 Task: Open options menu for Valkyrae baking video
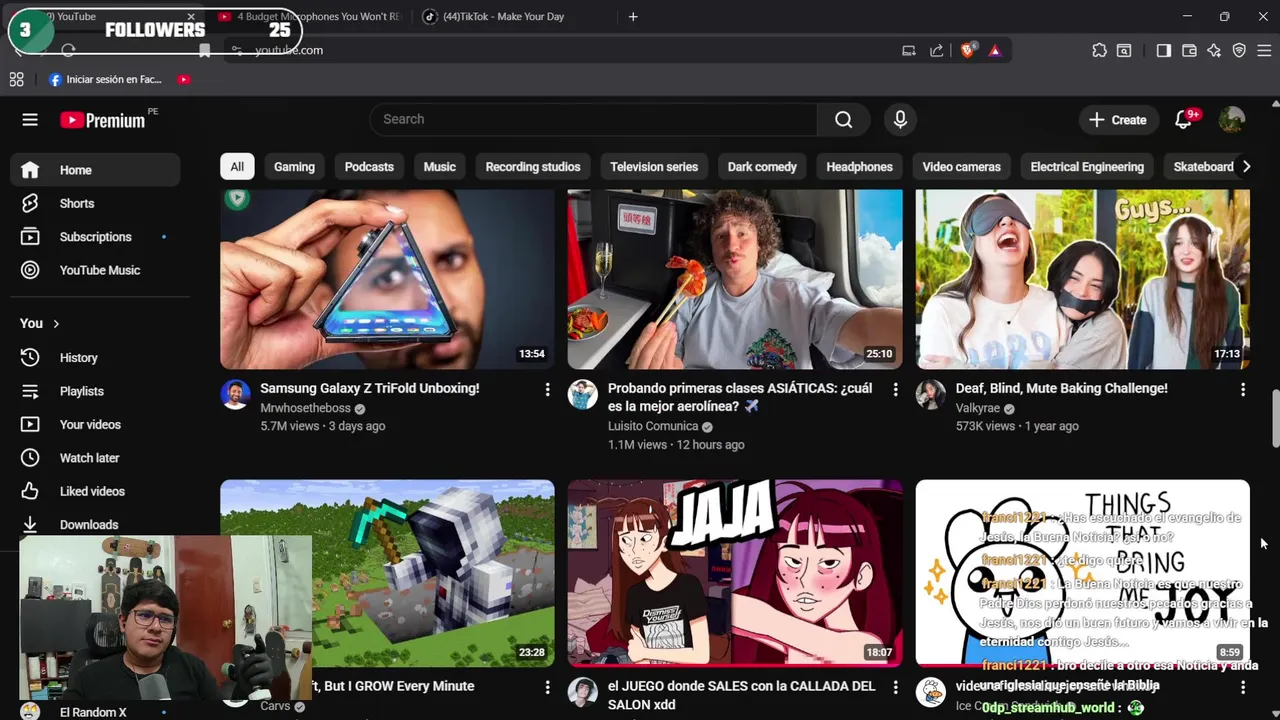[1243, 389]
